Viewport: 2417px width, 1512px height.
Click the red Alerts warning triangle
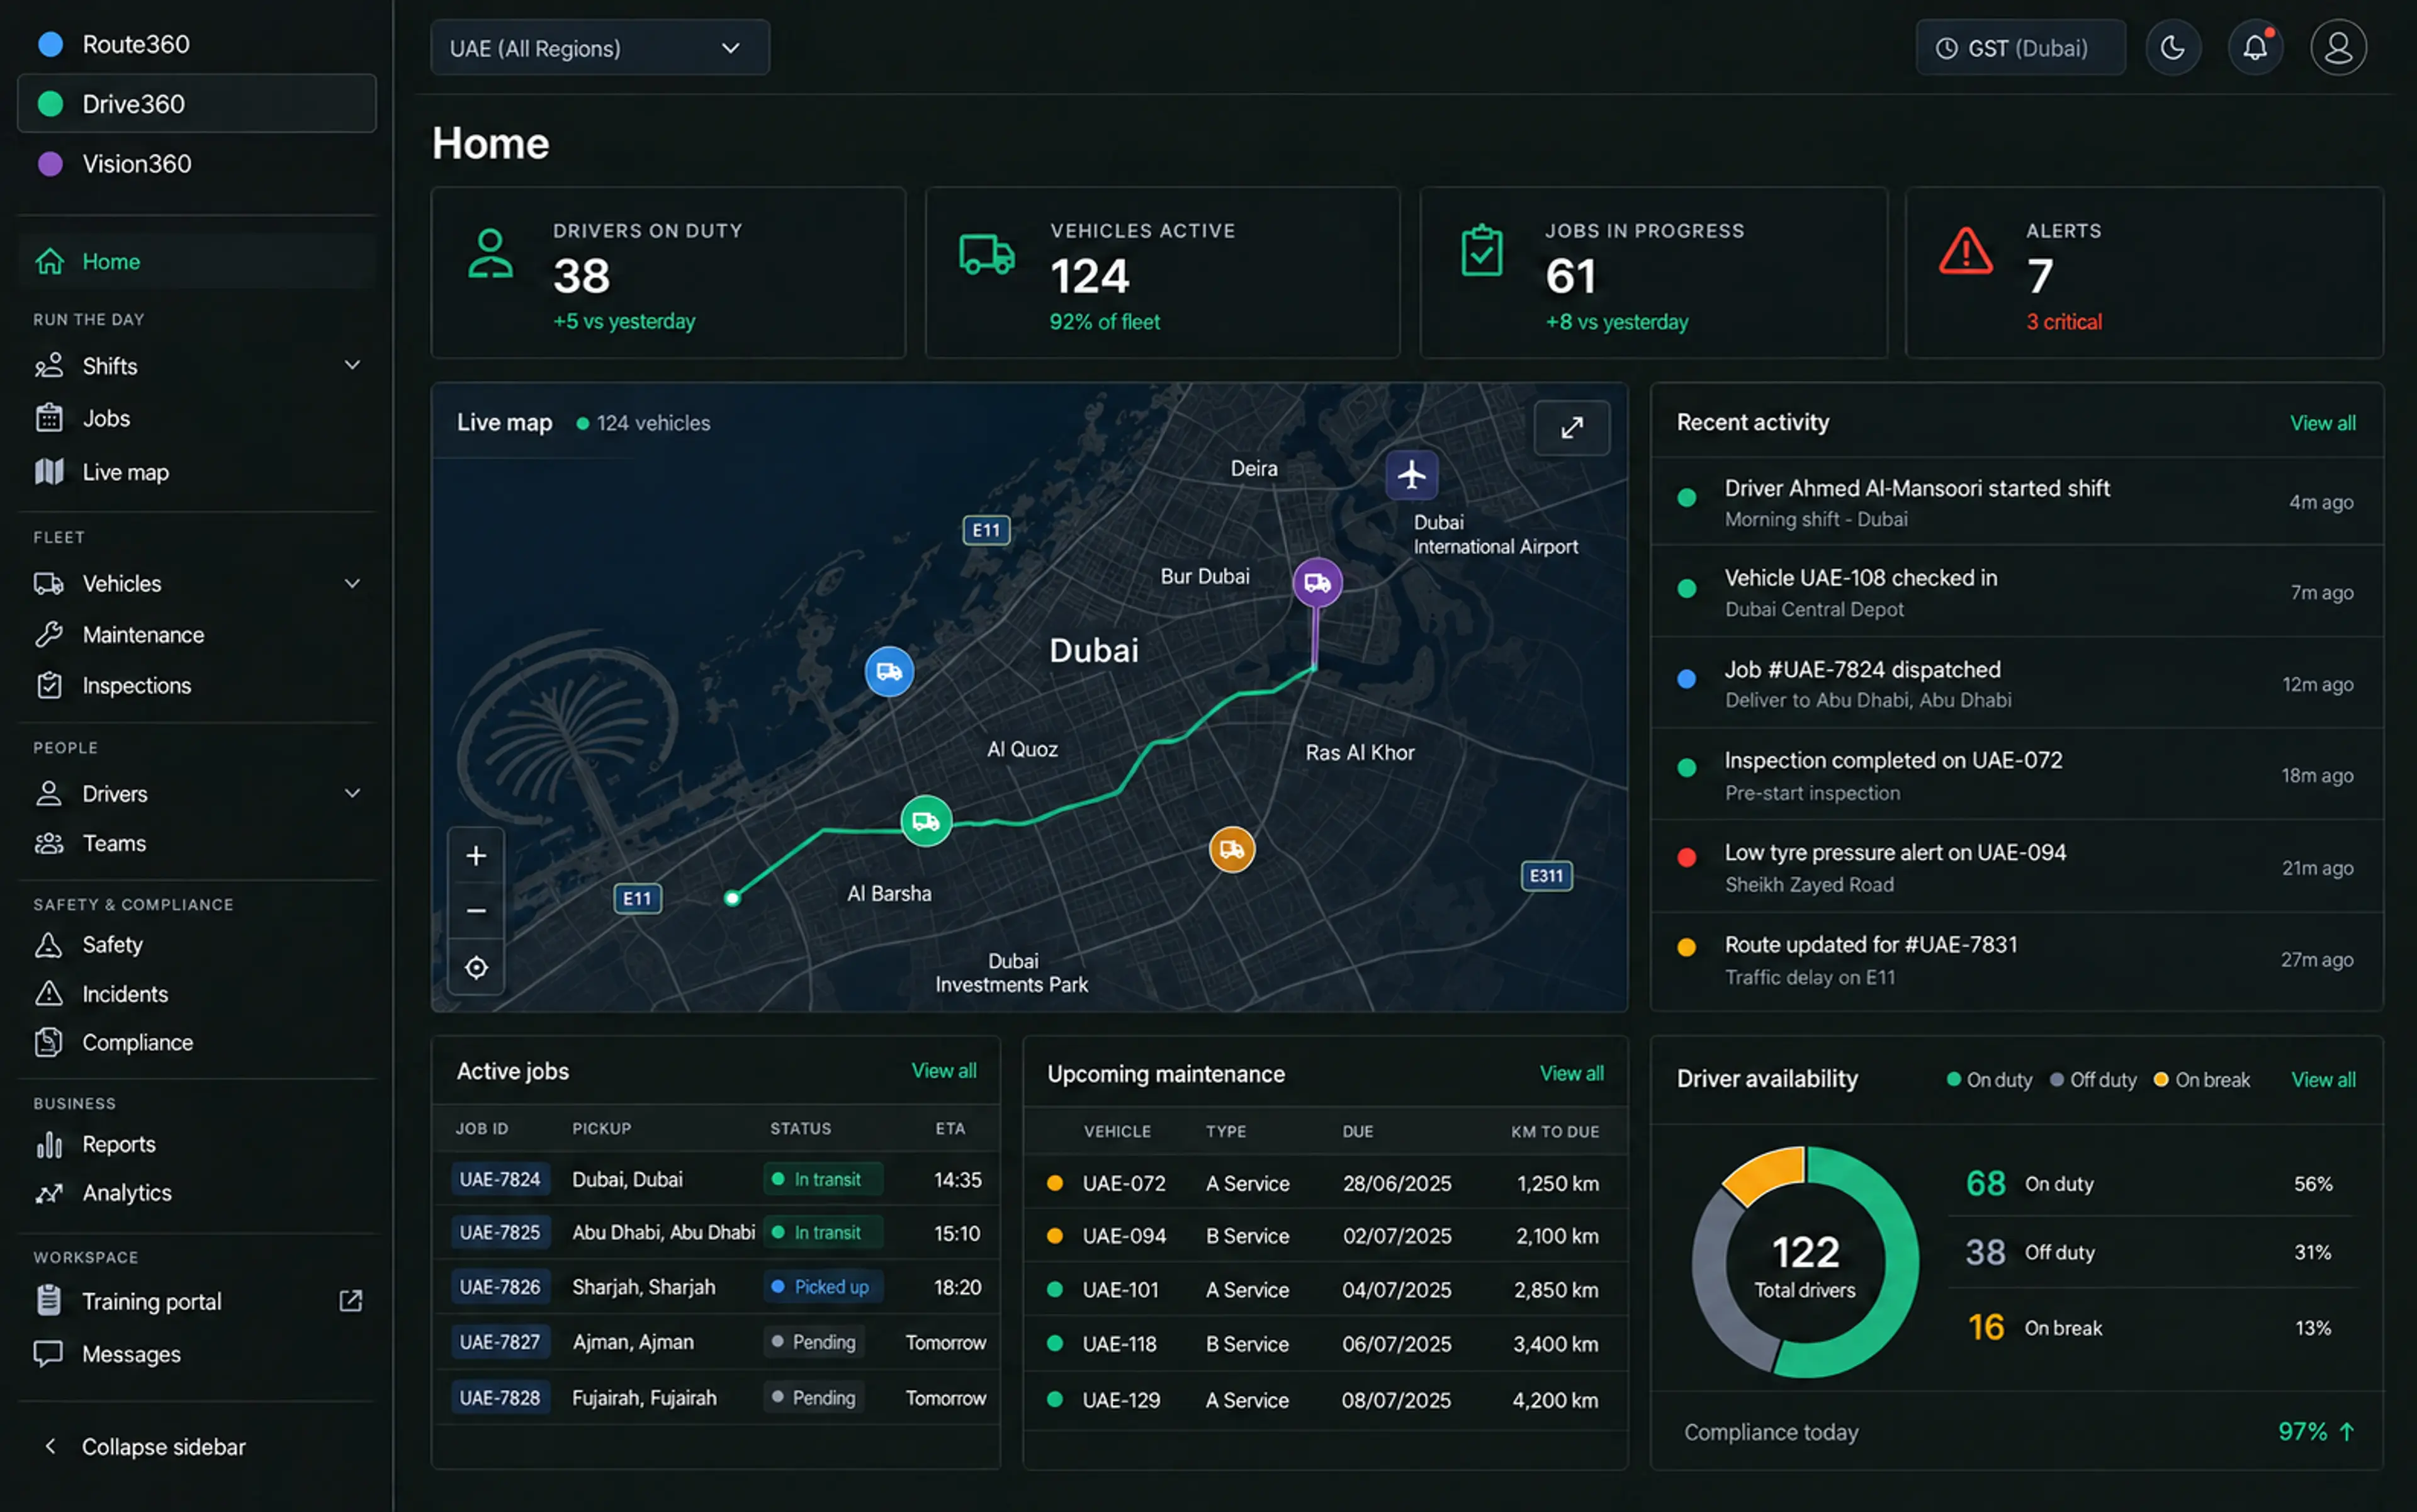[x=1965, y=252]
